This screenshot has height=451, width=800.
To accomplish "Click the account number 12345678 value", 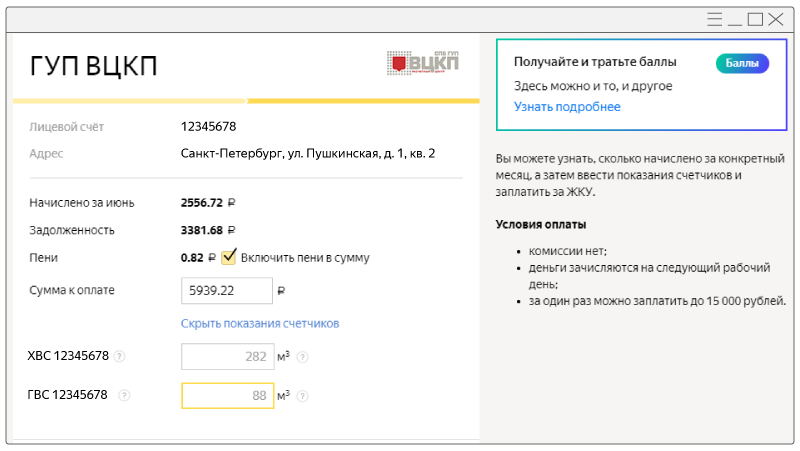I will [208, 127].
